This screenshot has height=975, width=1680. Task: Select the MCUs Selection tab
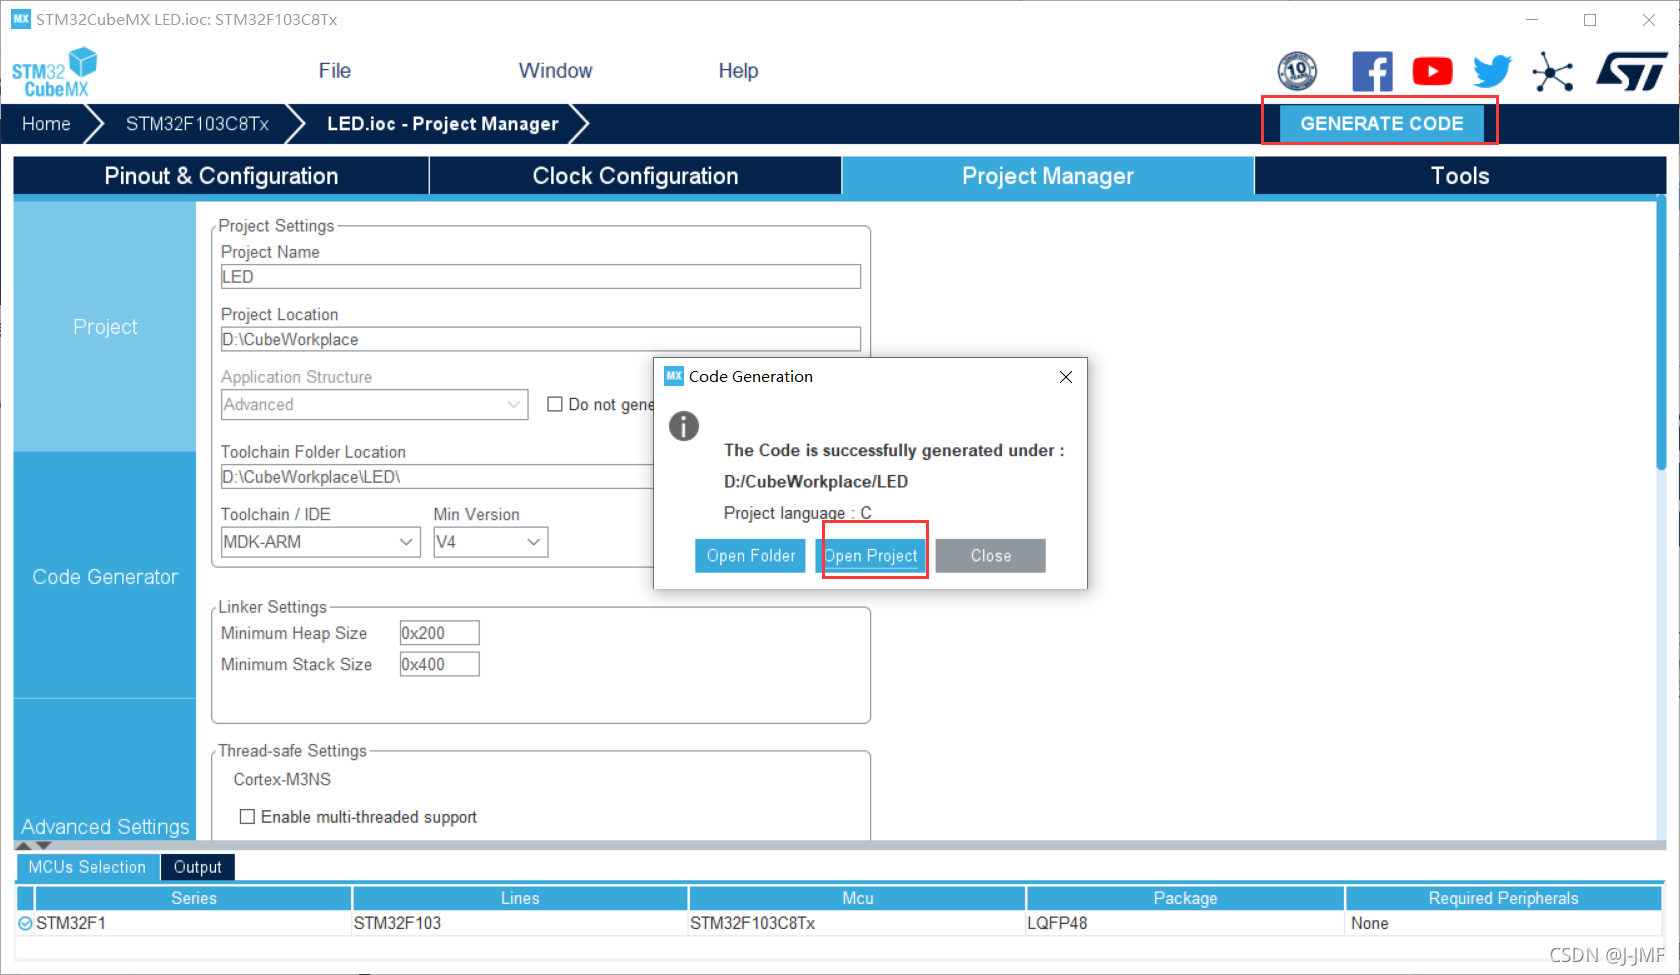(x=87, y=867)
